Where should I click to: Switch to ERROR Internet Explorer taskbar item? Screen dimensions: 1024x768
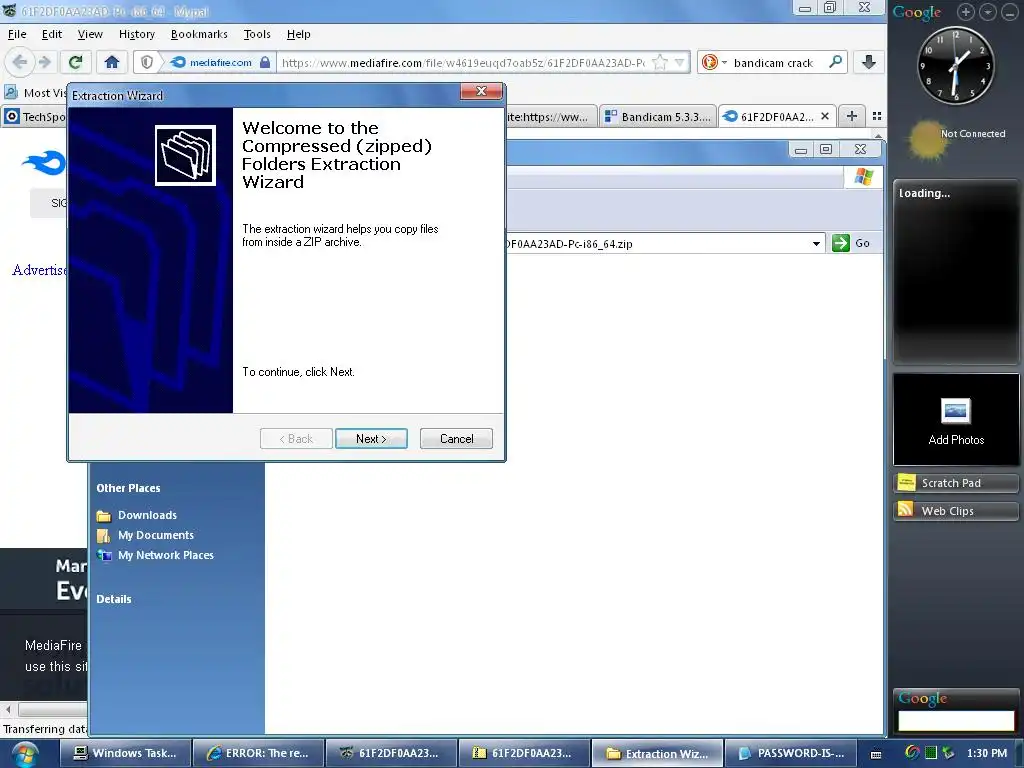point(259,753)
